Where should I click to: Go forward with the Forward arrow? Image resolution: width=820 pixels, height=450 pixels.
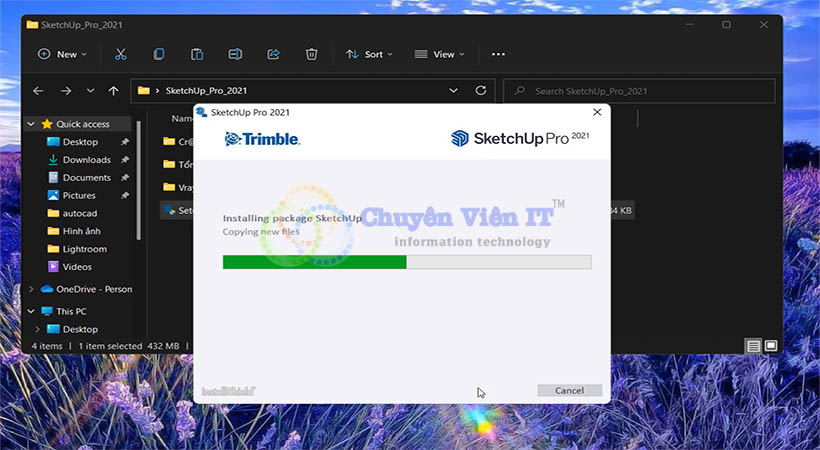tap(66, 91)
